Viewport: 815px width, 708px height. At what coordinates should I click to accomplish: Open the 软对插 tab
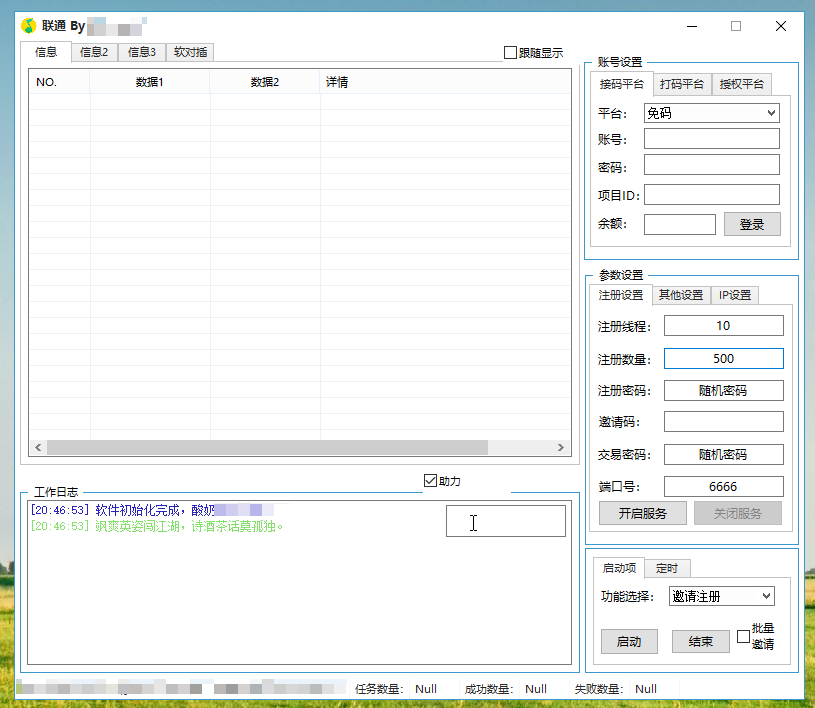(x=190, y=52)
